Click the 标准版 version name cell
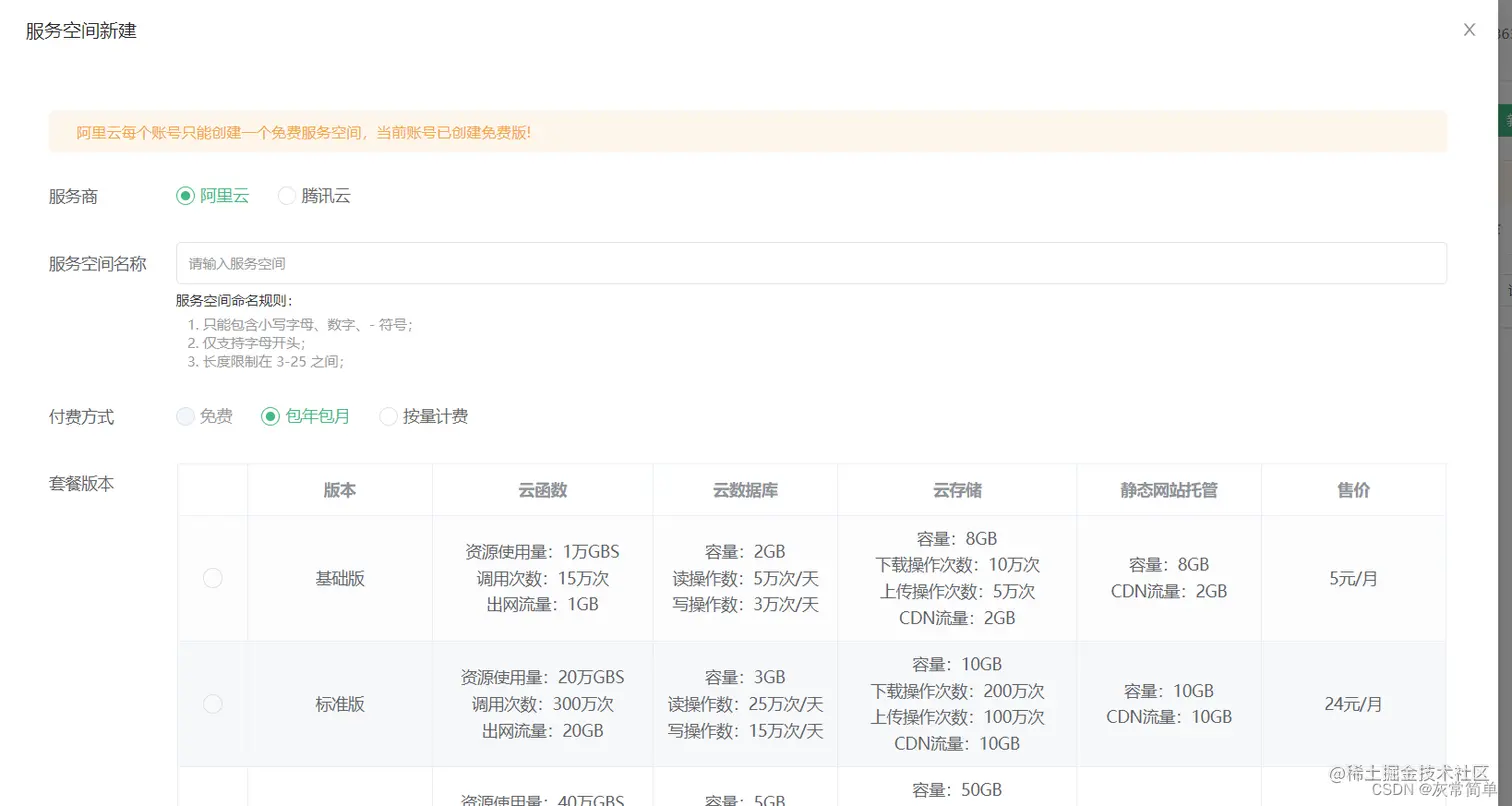Screen dimensions: 1512x806 (x=340, y=704)
